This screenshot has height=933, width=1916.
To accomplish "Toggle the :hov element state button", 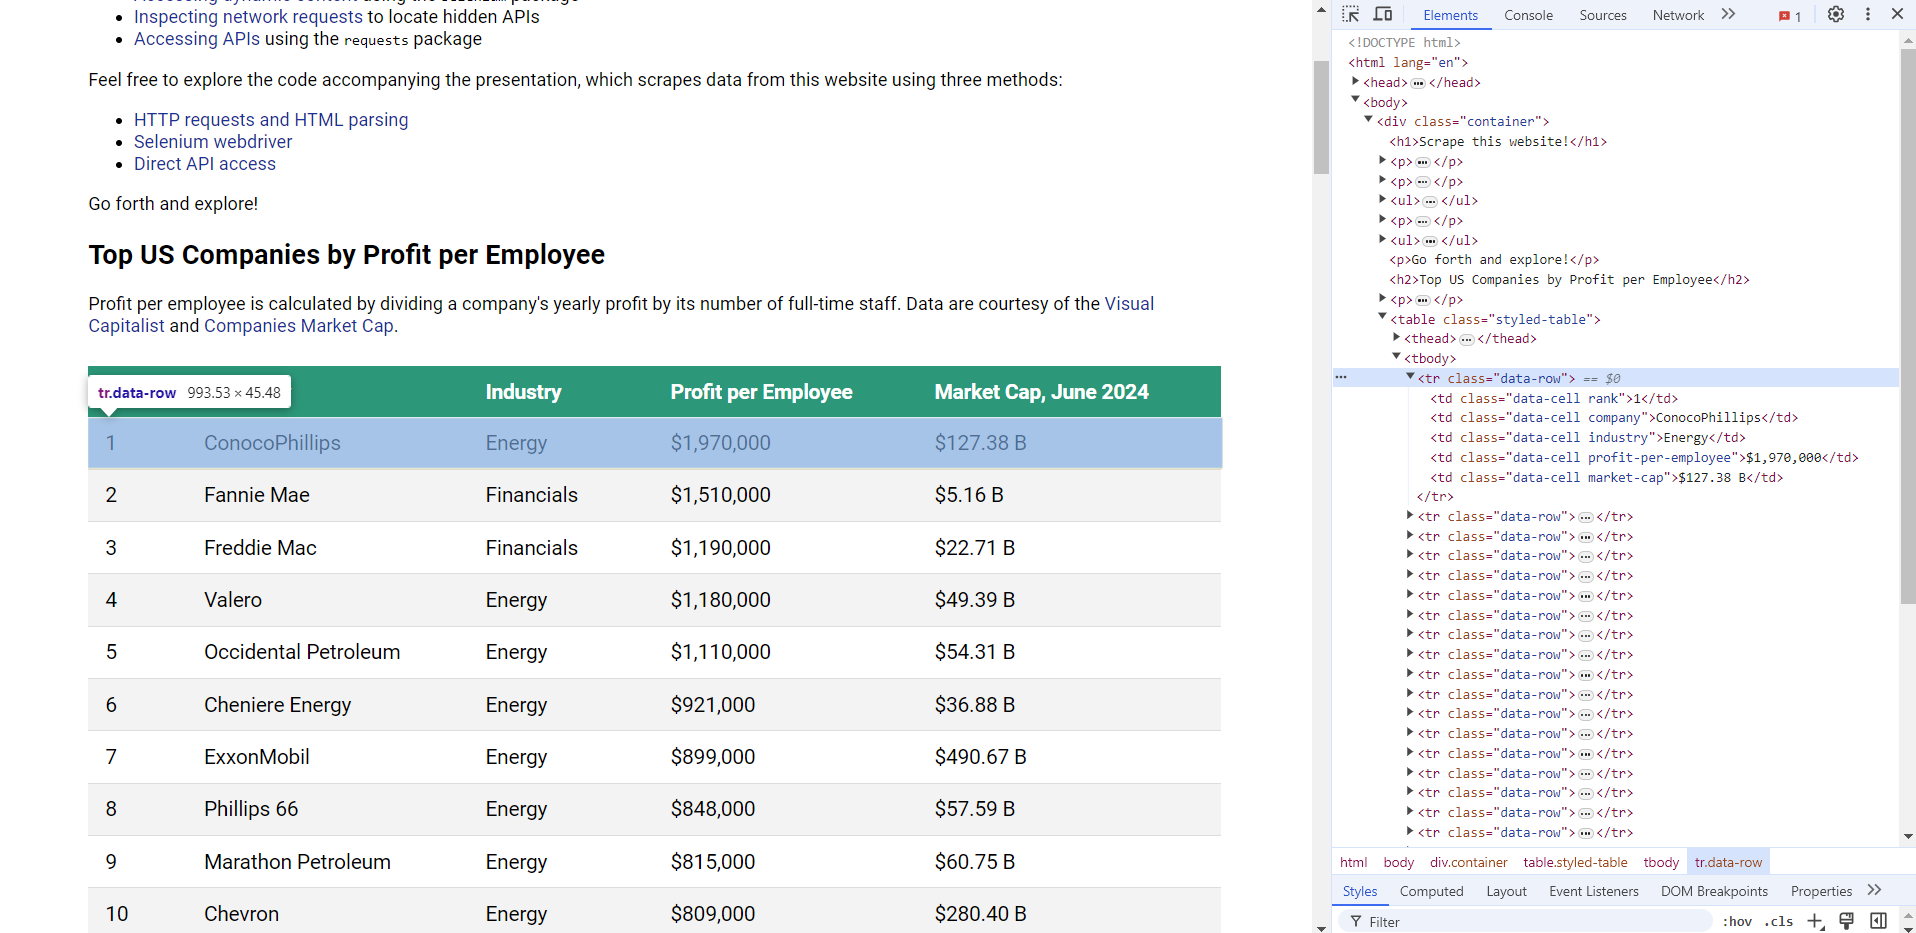I will pos(1736,921).
